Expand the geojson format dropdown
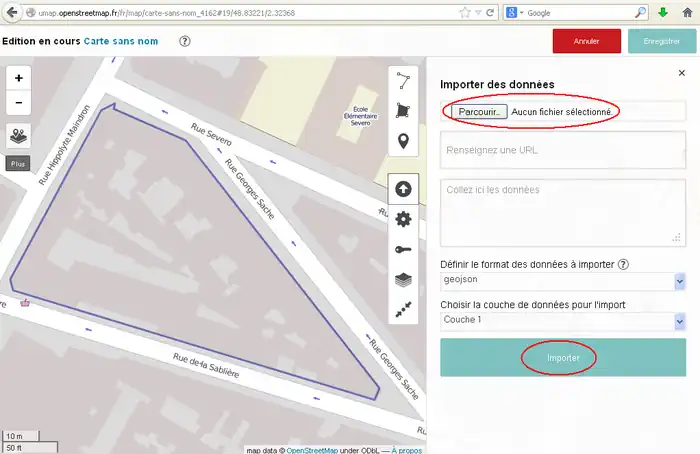 pos(563,281)
